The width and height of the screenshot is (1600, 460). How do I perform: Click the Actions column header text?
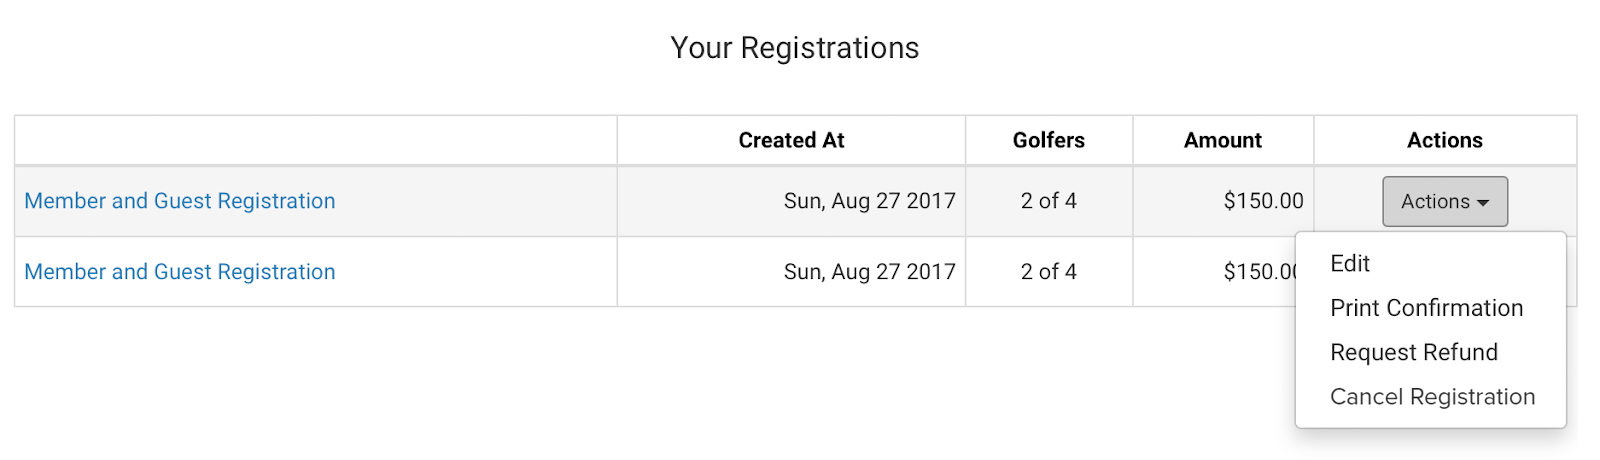1445,141
